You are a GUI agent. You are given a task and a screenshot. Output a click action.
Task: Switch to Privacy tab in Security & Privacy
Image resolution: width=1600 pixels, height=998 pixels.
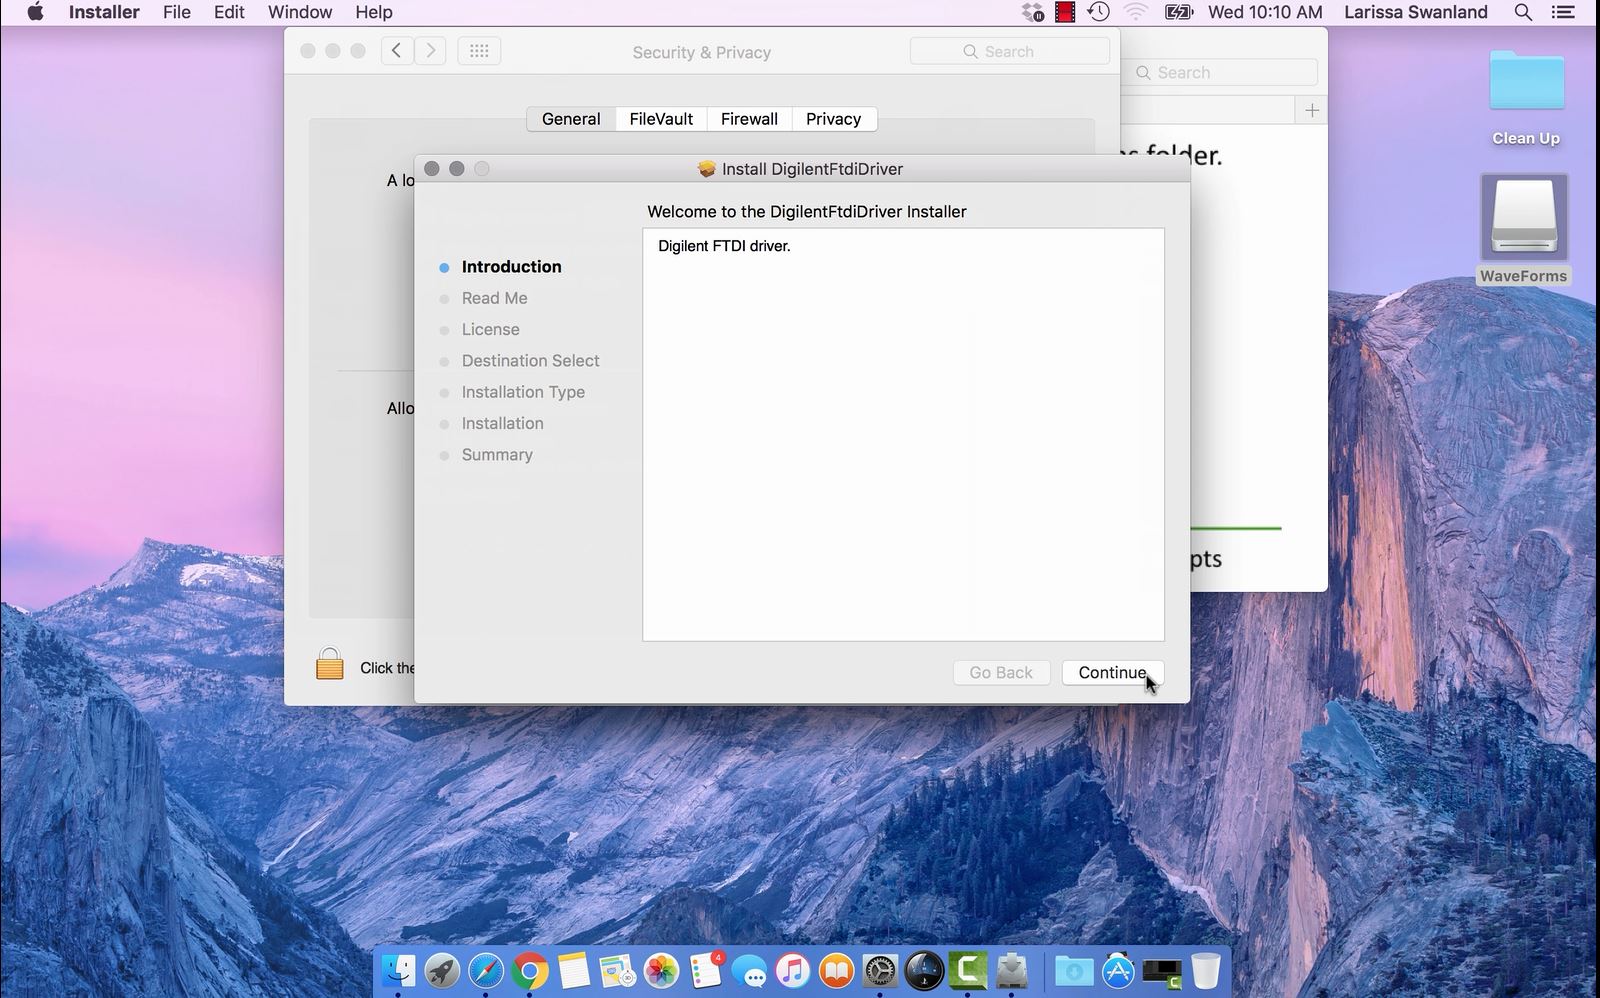coord(833,119)
